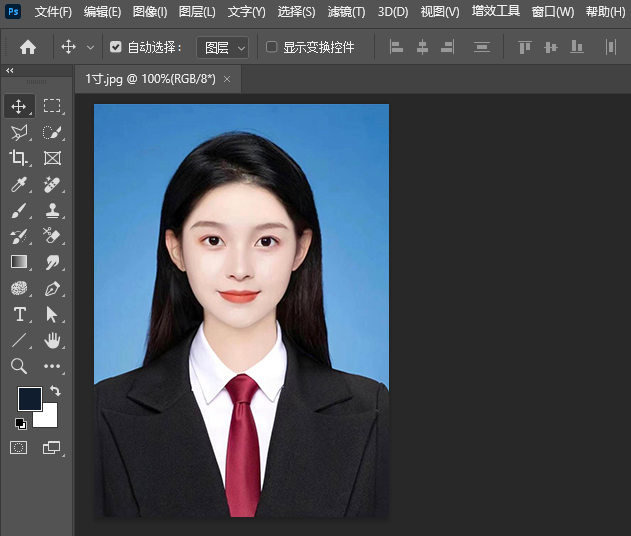This screenshot has height=536, width=631.
Task: Align top edges
Action: pos(525,47)
